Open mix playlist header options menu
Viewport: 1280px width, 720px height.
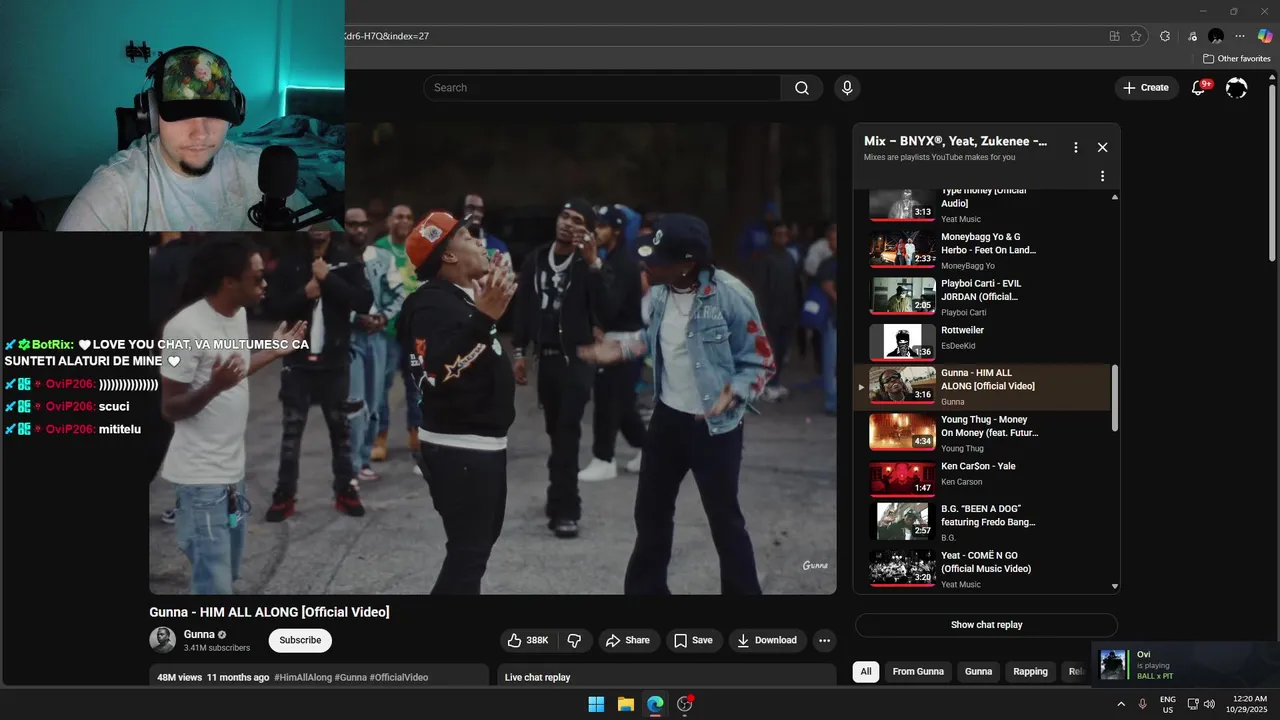[x=1076, y=147]
